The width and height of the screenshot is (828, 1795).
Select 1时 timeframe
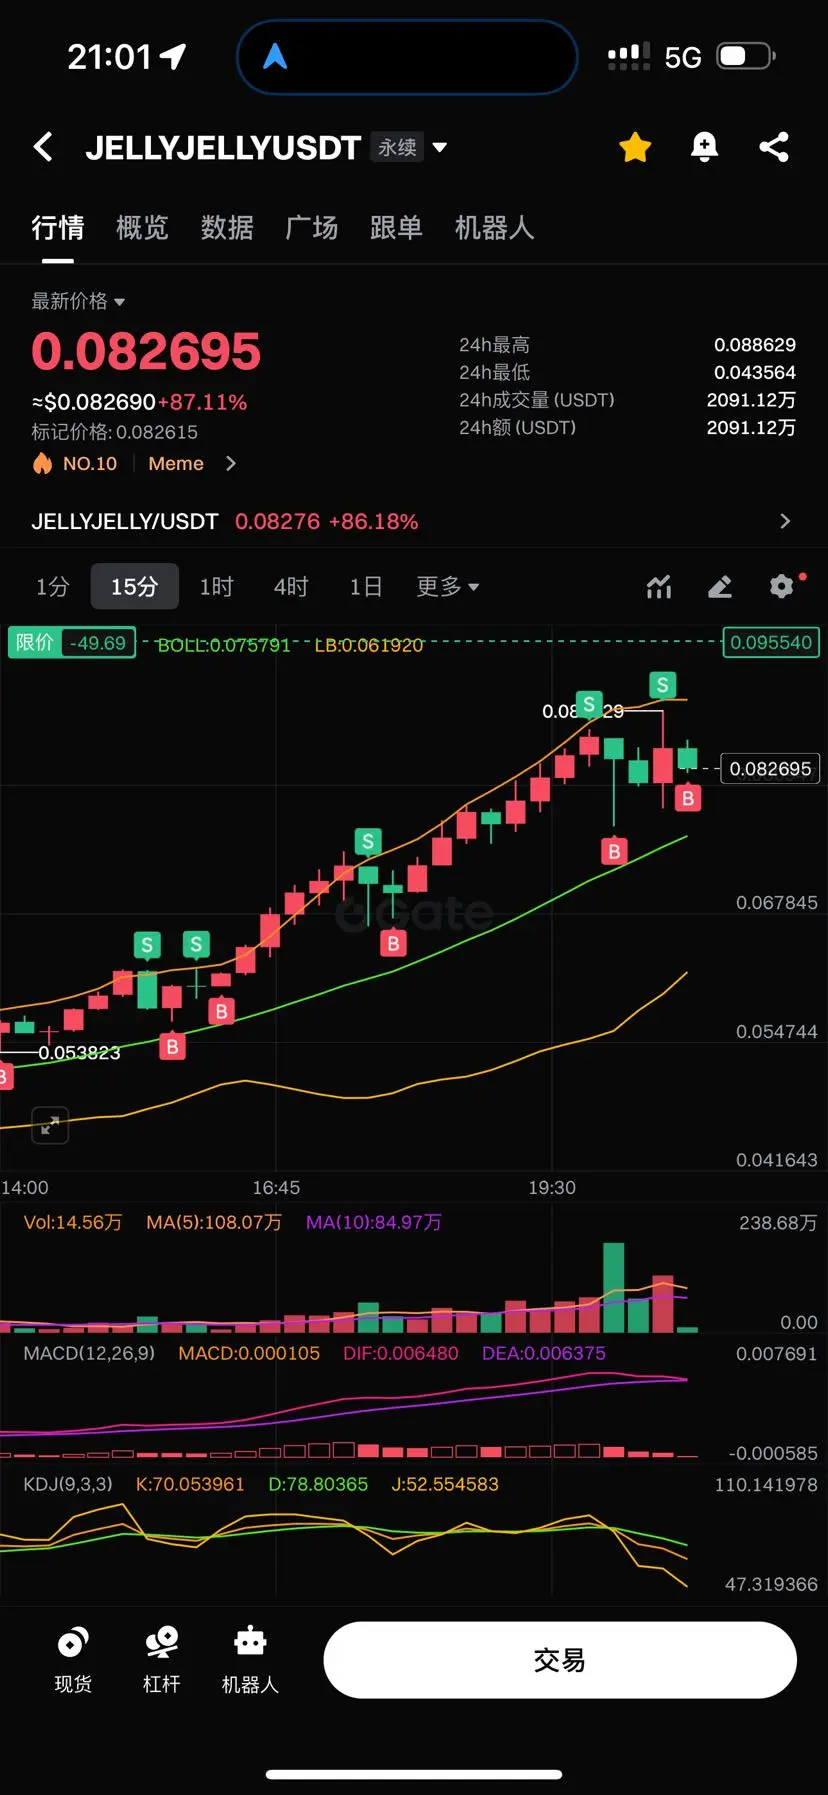pyautogui.click(x=216, y=587)
